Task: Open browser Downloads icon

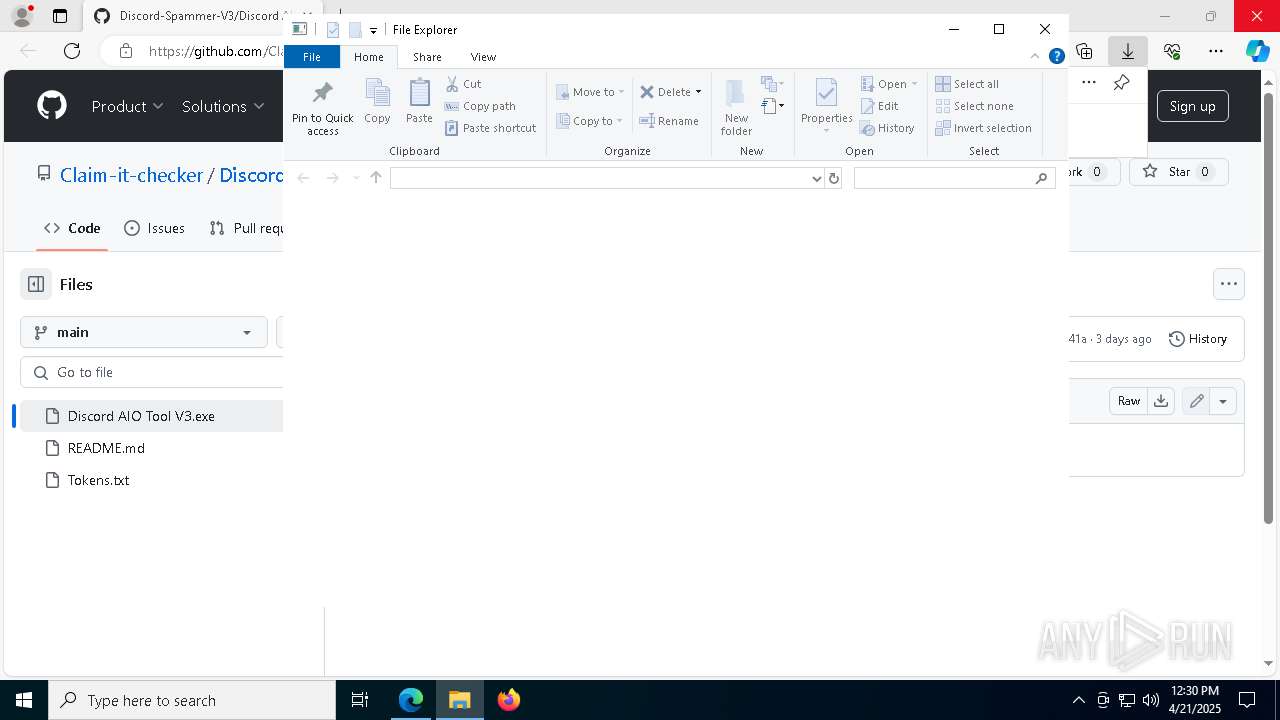Action: [1127, 51]
